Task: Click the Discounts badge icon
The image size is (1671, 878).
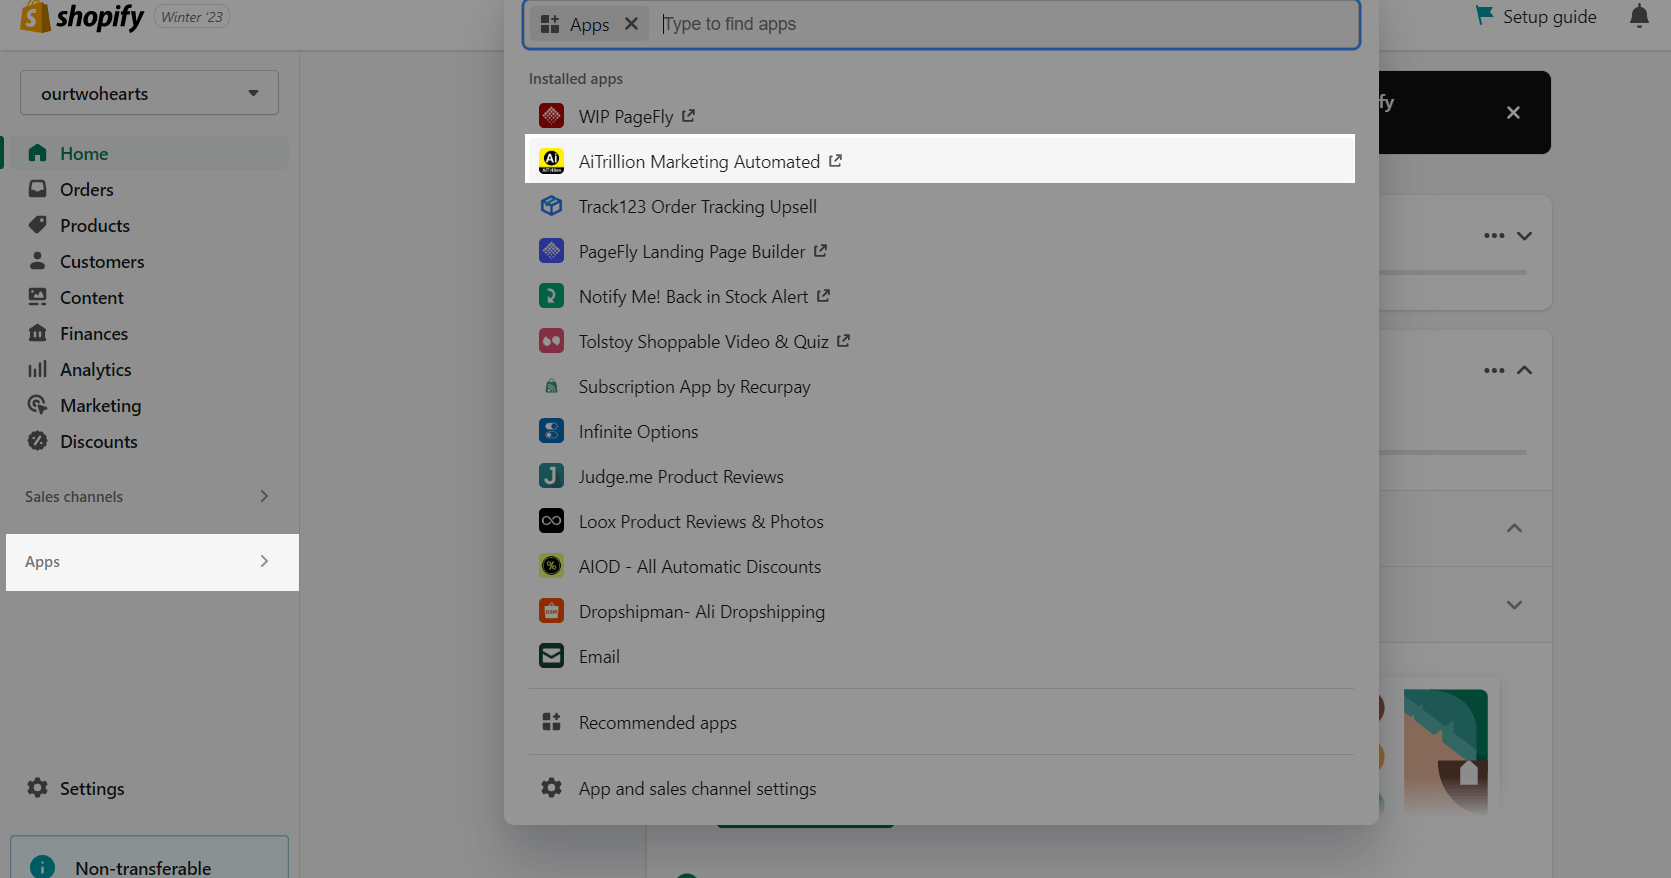Action: pos(38,441)
